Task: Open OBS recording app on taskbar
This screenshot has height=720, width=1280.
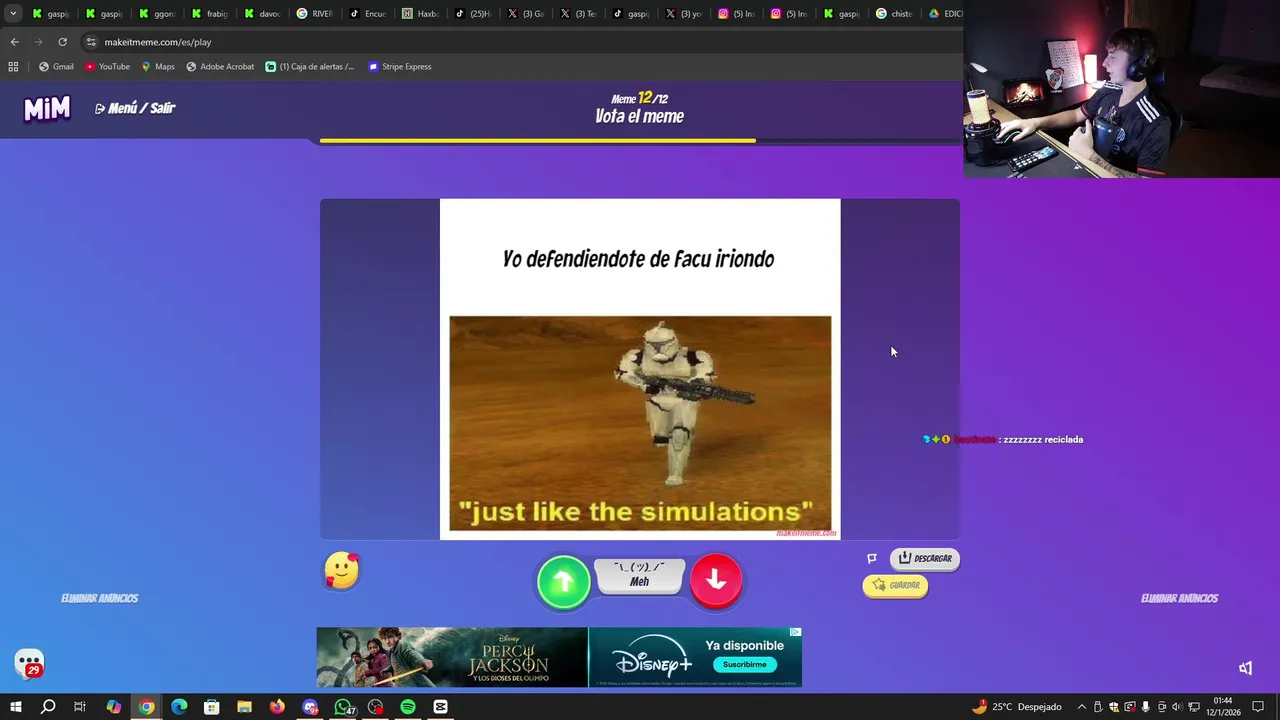Action: pos(375,707)
